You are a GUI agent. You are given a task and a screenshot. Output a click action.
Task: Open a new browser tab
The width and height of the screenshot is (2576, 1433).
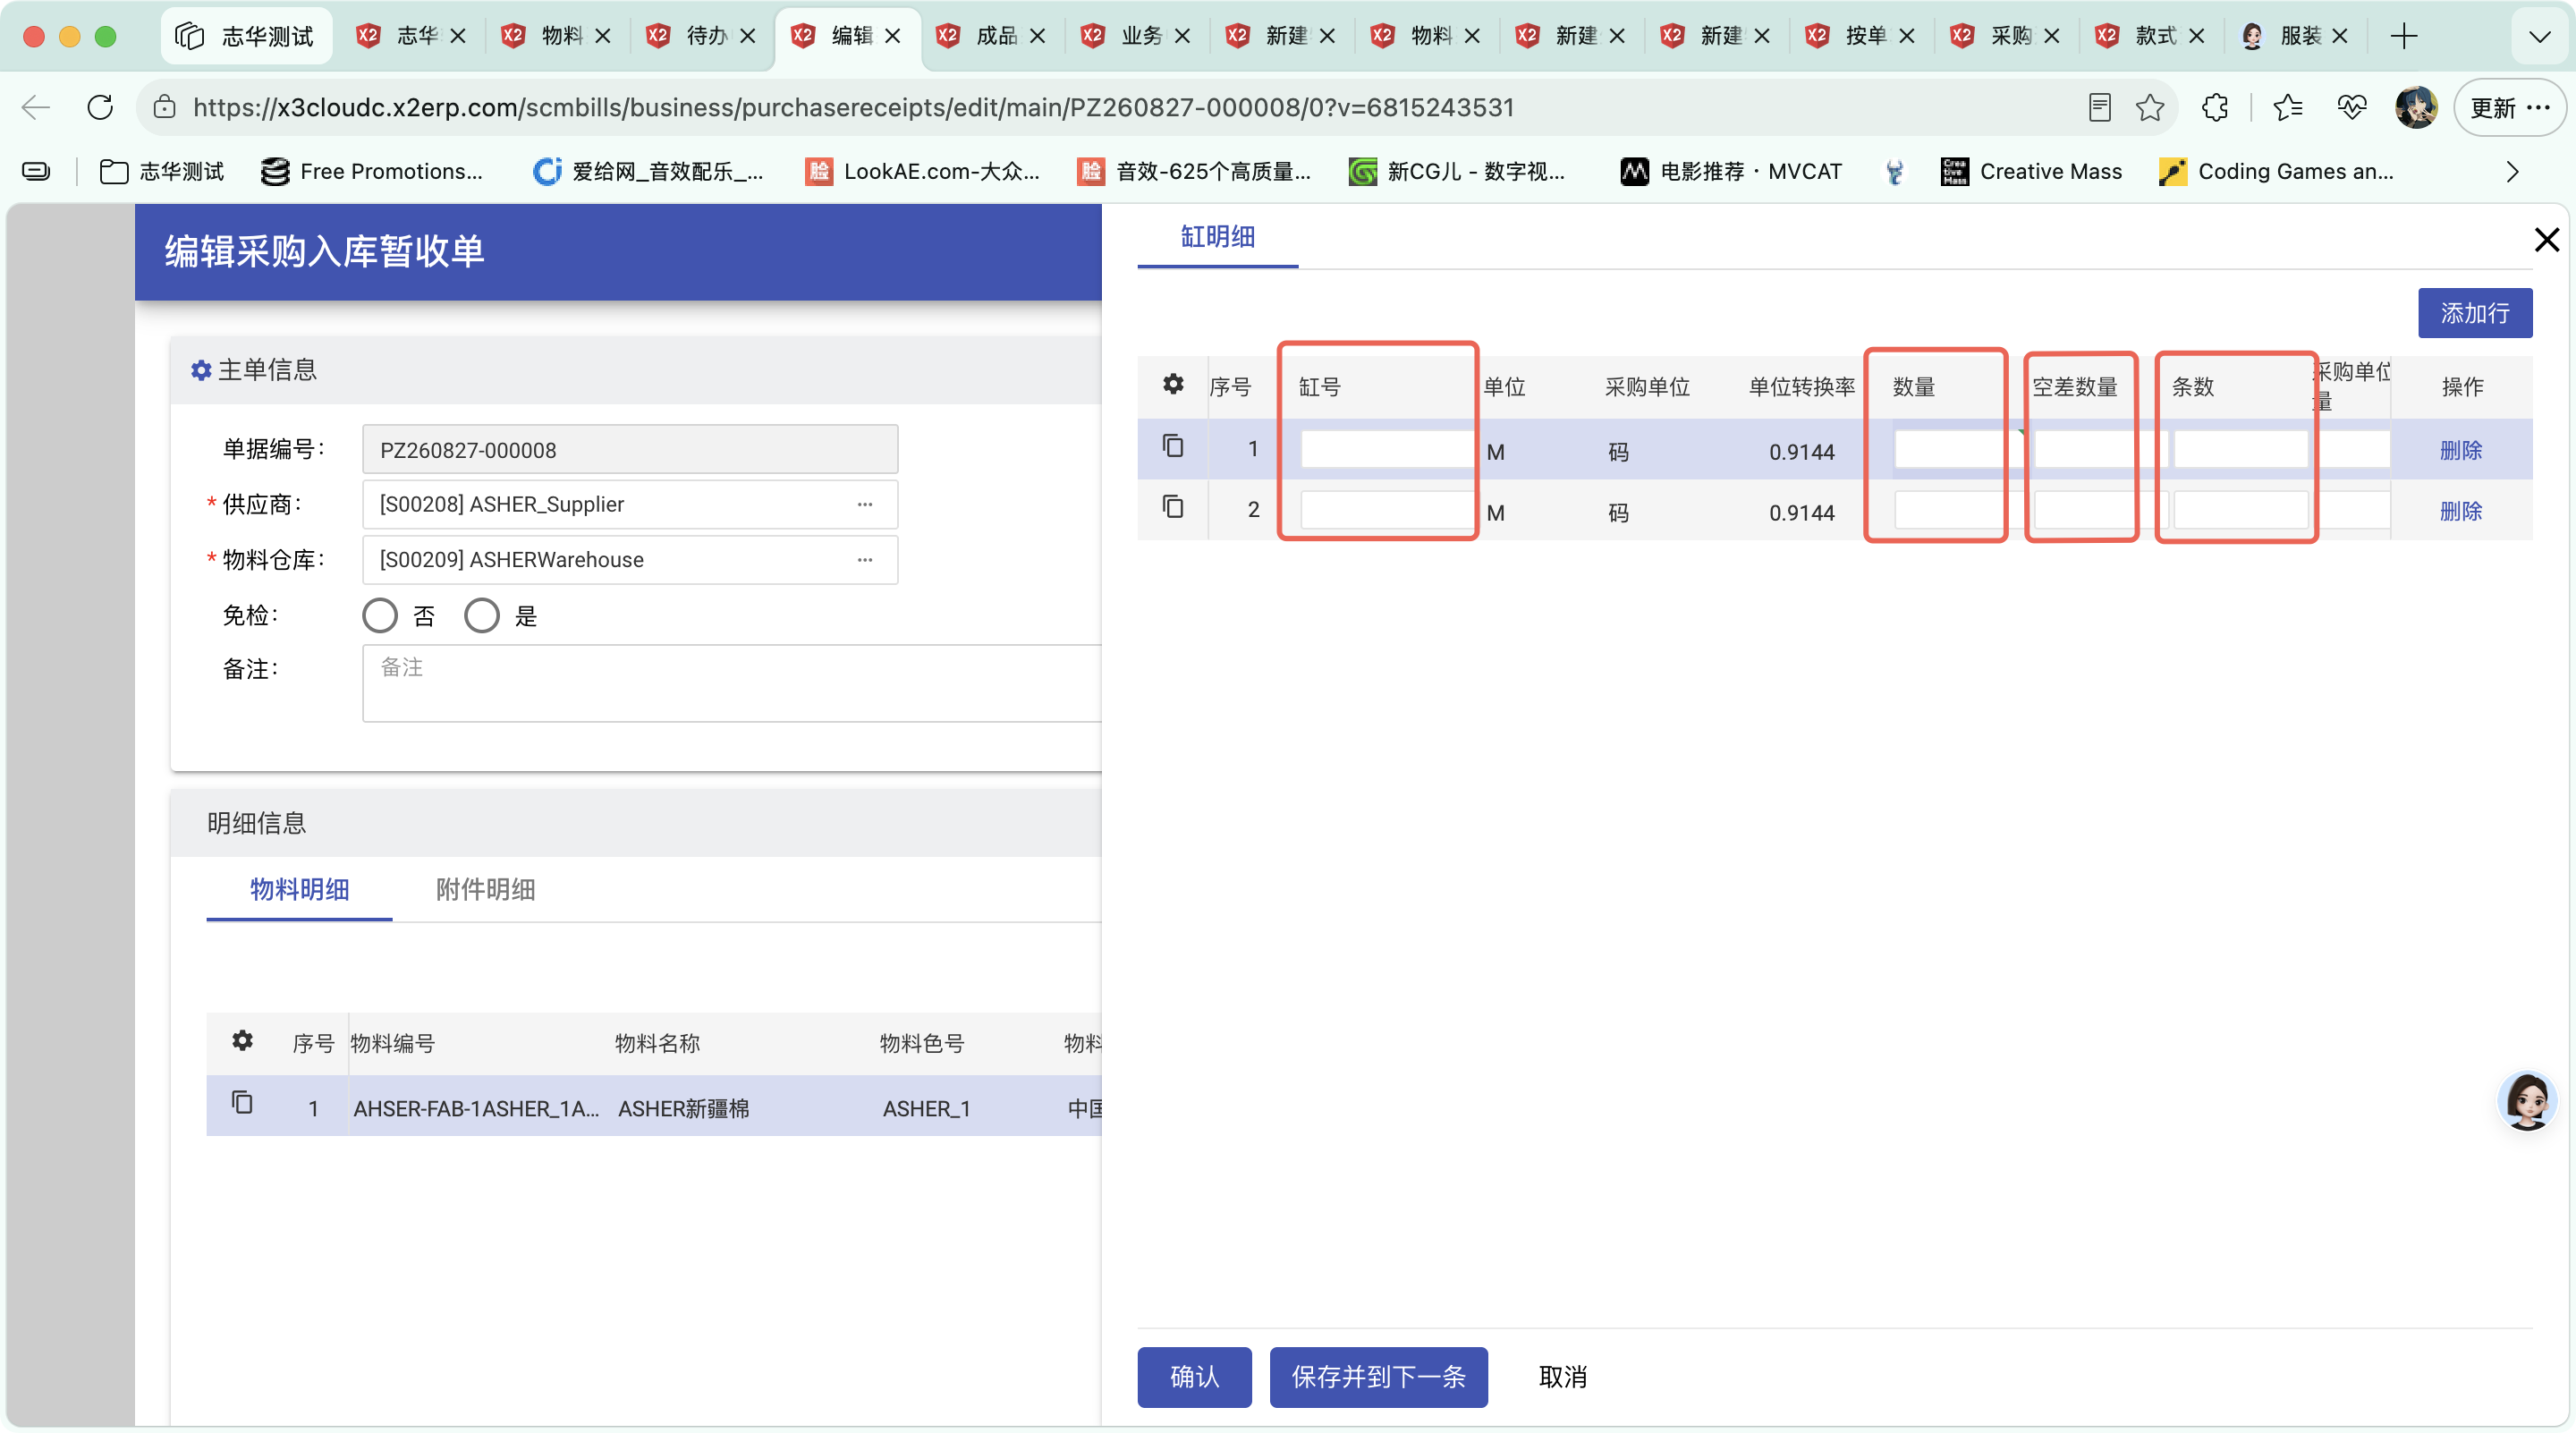coord(2404,36)
